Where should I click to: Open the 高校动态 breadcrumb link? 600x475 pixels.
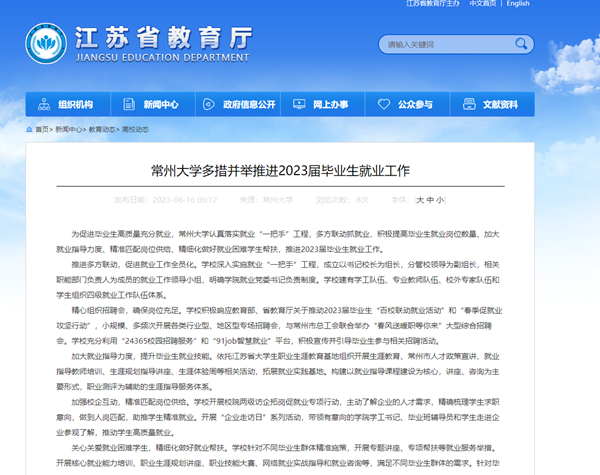click(134, 129)
